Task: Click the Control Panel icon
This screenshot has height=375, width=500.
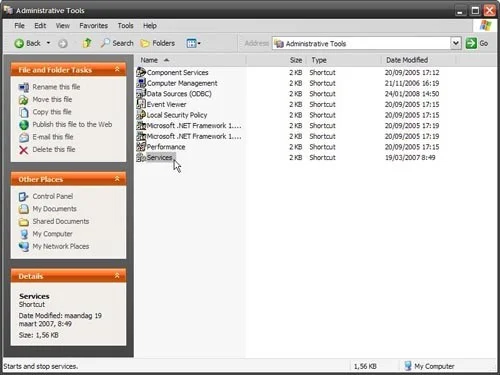Action: (x=23, y=197)
